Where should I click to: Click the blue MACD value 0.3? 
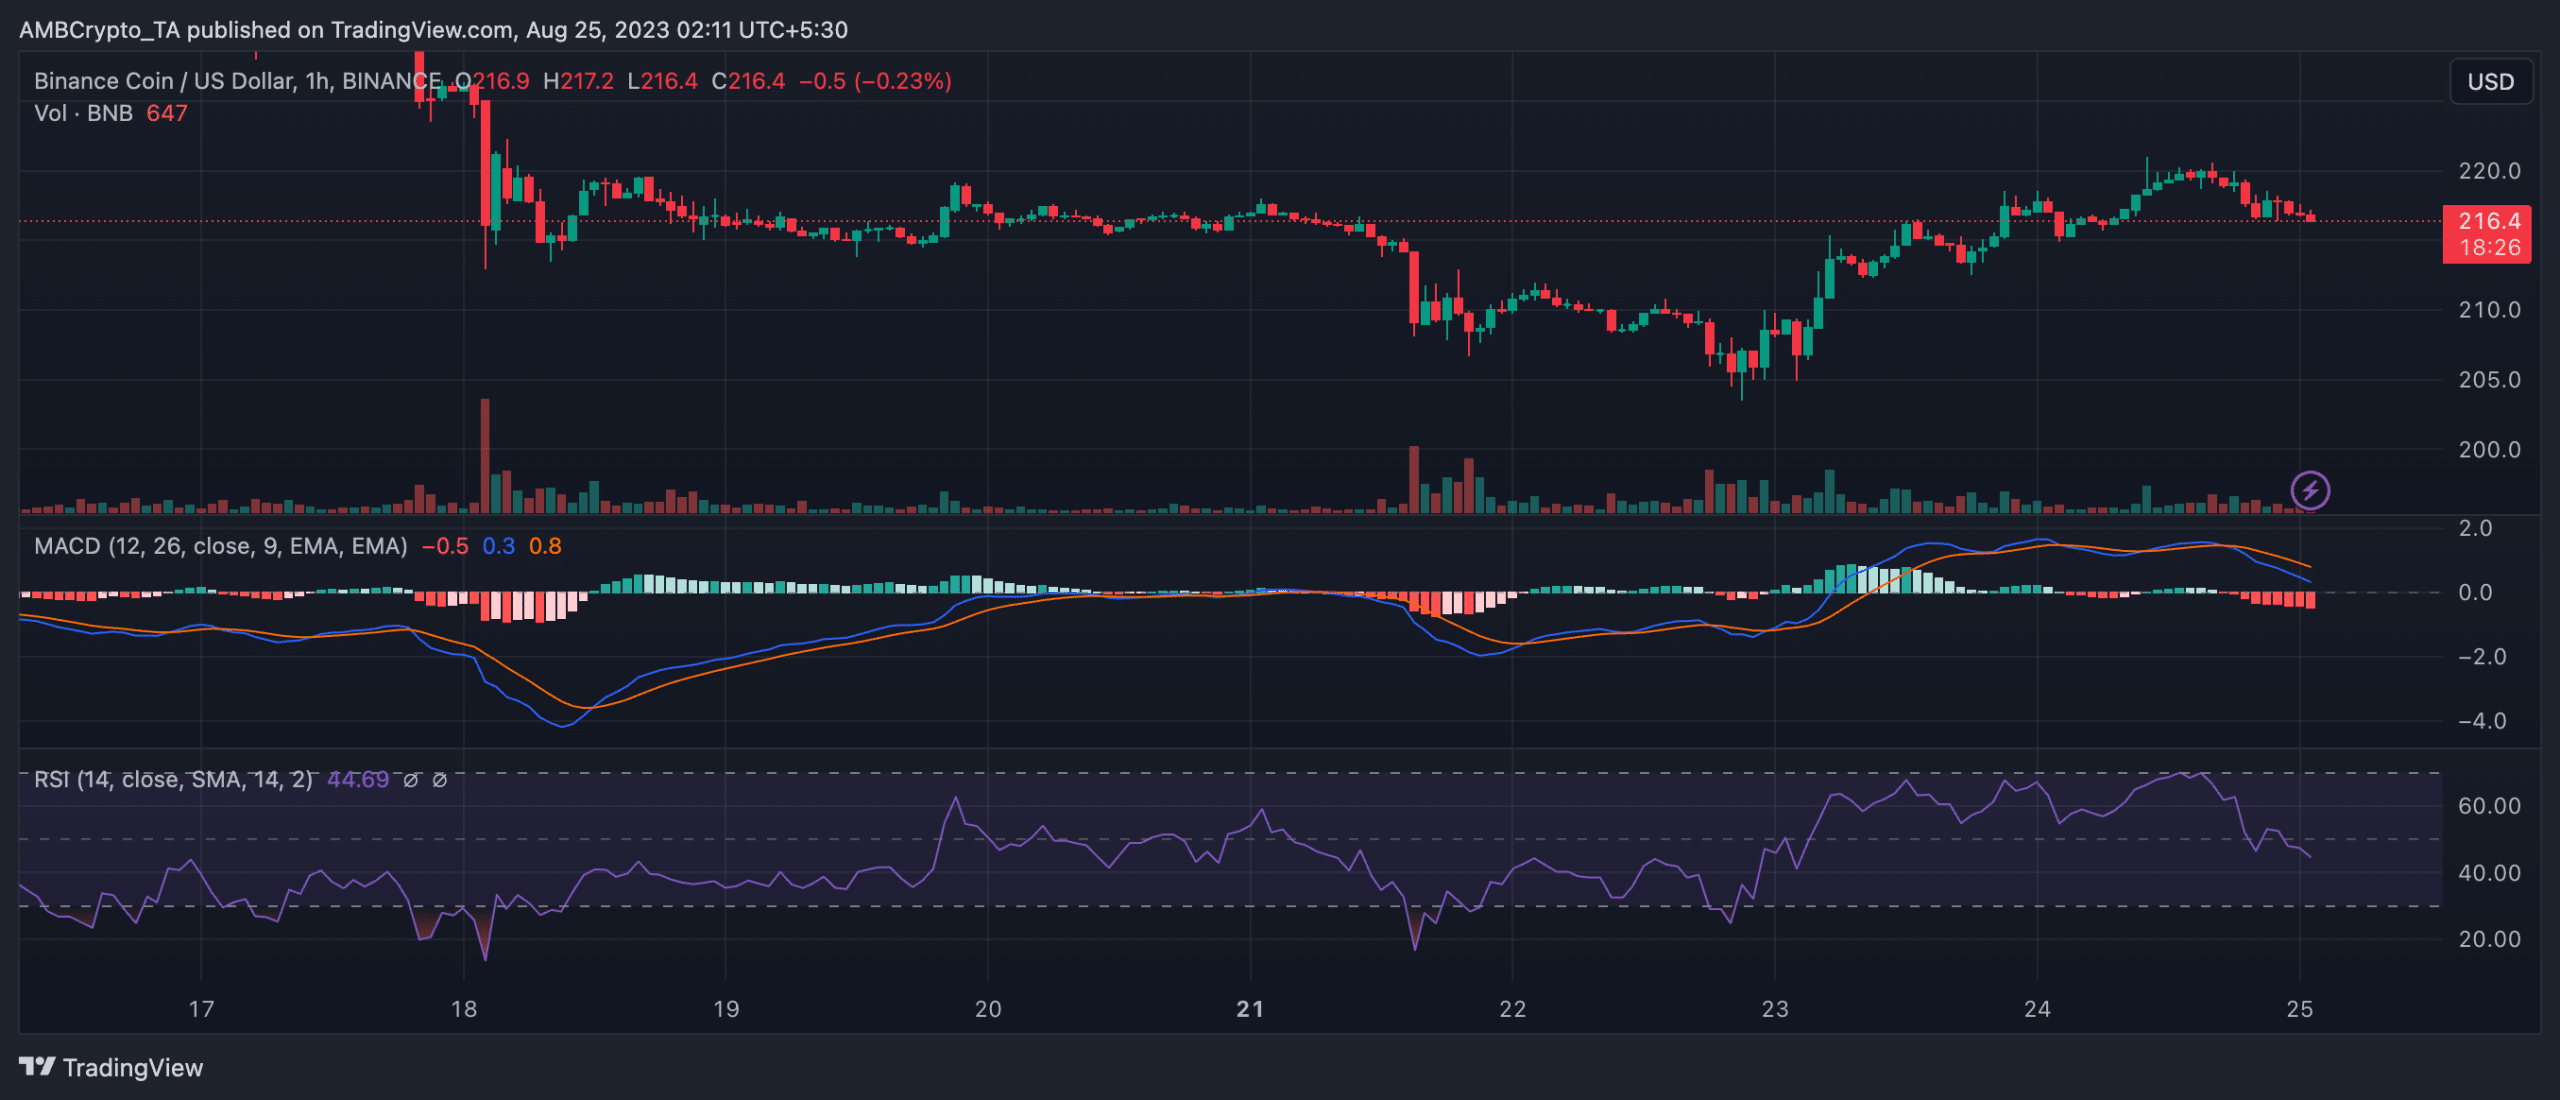(499, 546)
